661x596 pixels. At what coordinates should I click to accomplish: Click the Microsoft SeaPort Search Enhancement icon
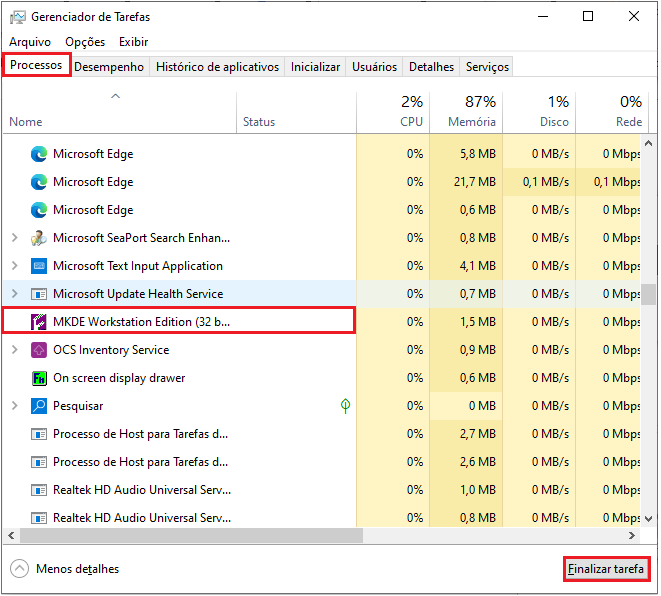(39, 238)
